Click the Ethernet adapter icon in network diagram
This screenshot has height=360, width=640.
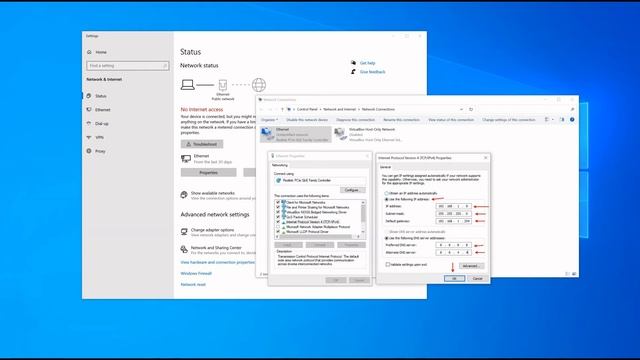point(223,85)
